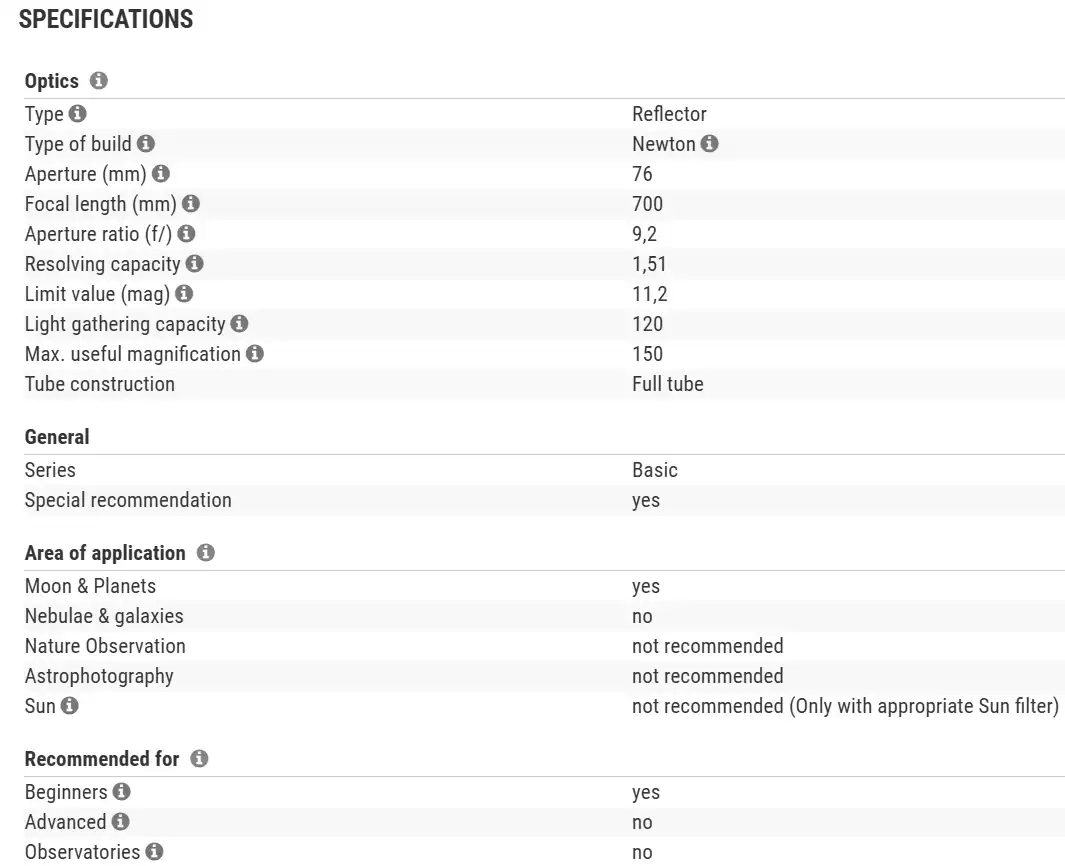The width and height of the screenshot is (1065, 866).
Task: Open the Beginners info icon
Action: click(x=121, y=792)
